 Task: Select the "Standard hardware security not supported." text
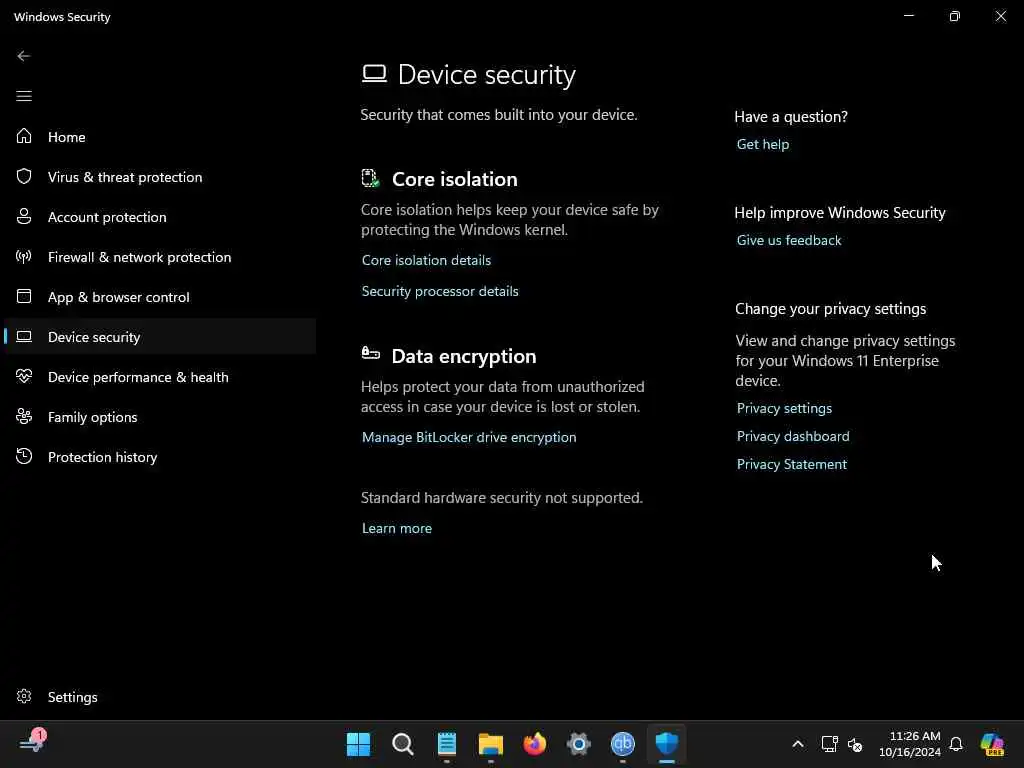pos(502,498)
